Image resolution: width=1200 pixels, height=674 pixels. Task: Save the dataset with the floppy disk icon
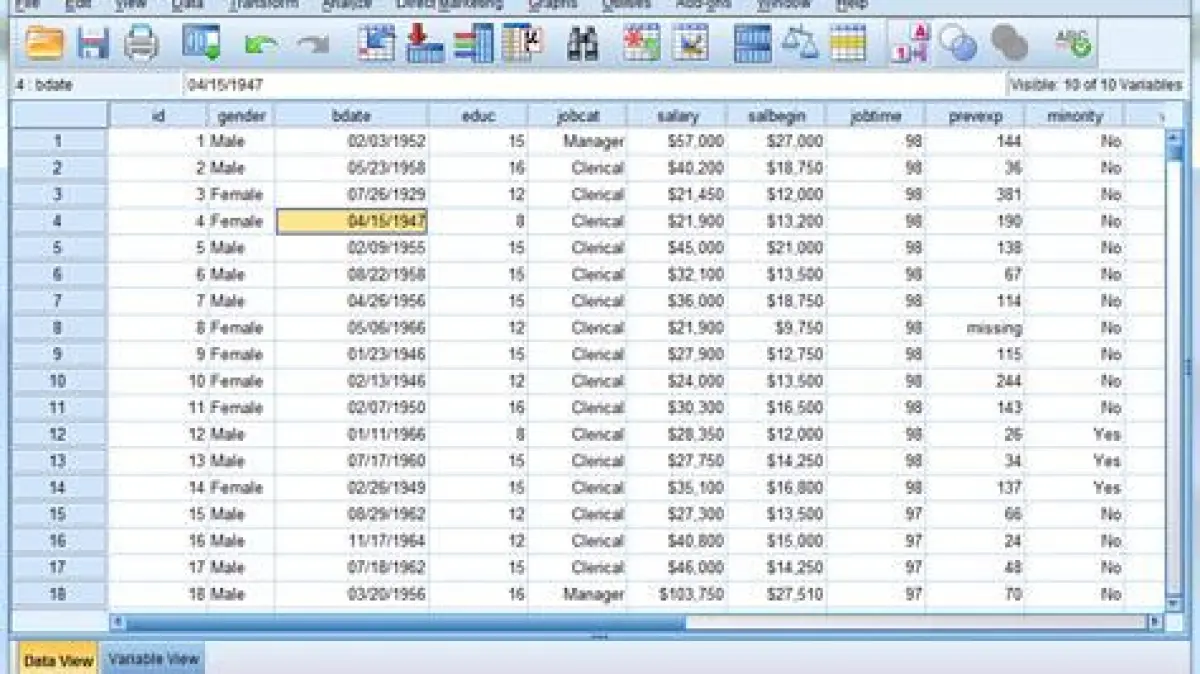tap(93, 43)
